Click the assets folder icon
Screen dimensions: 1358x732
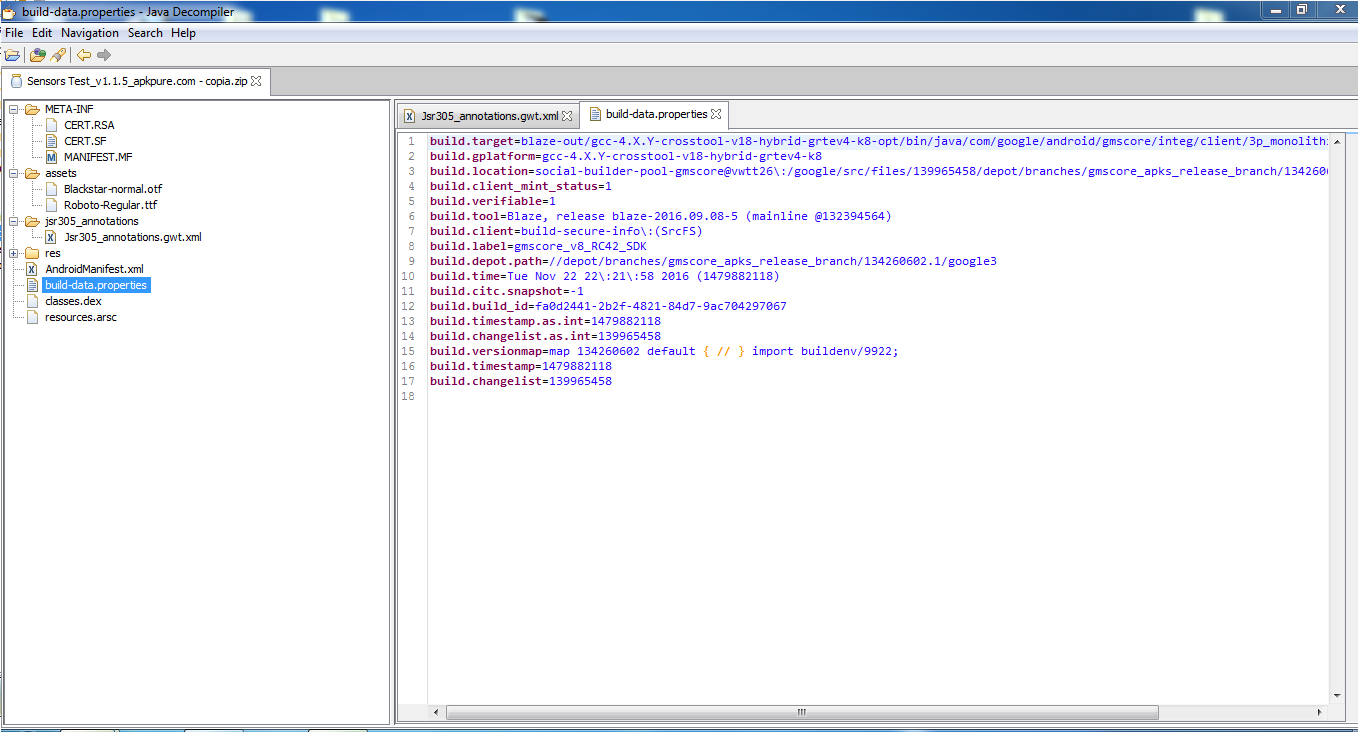(32, 173)
